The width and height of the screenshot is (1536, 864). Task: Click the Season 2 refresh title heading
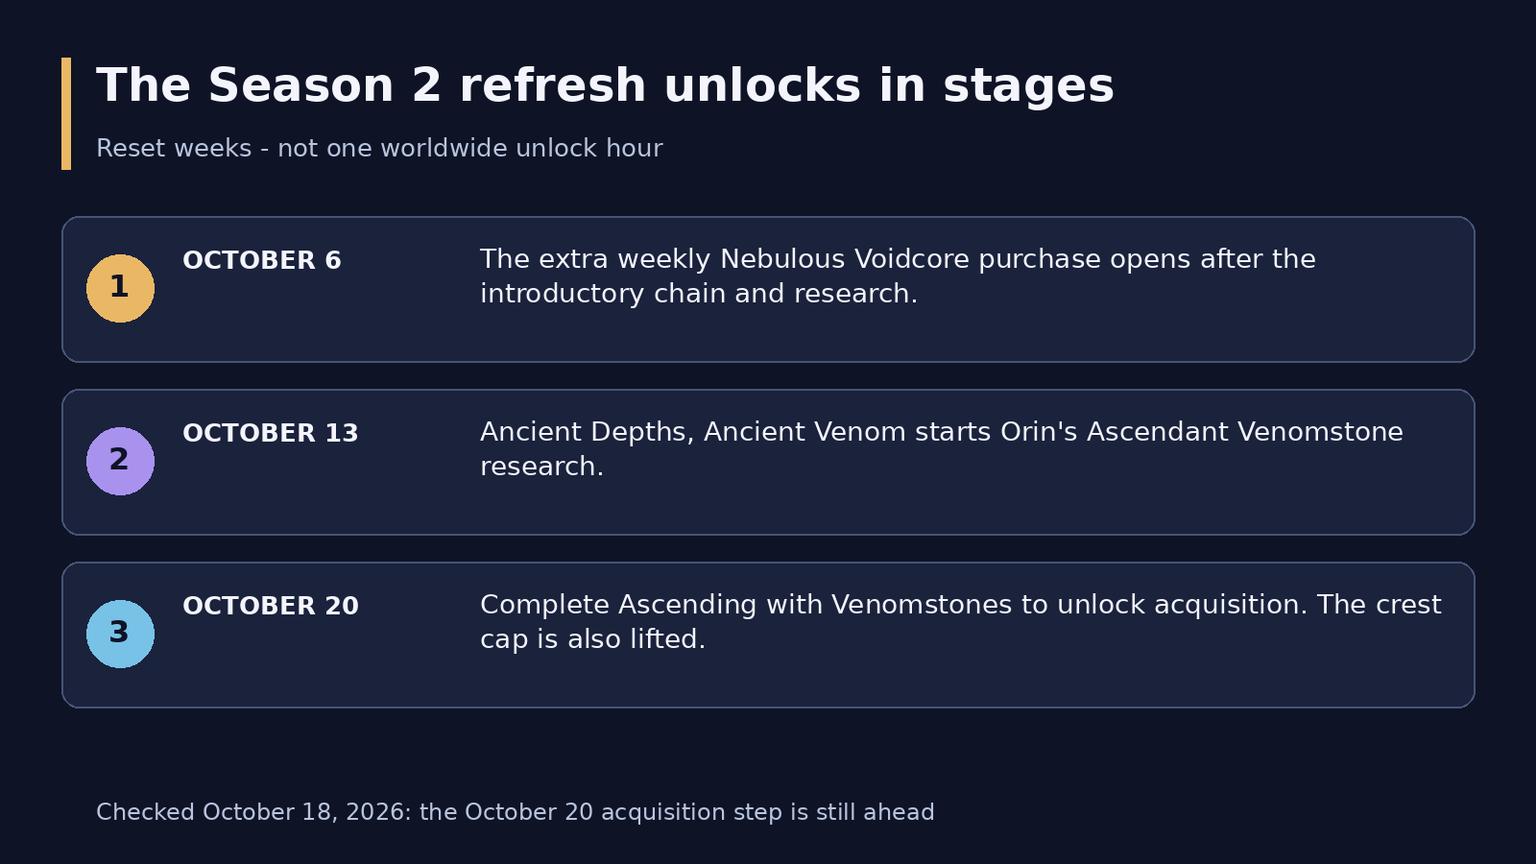605,86
